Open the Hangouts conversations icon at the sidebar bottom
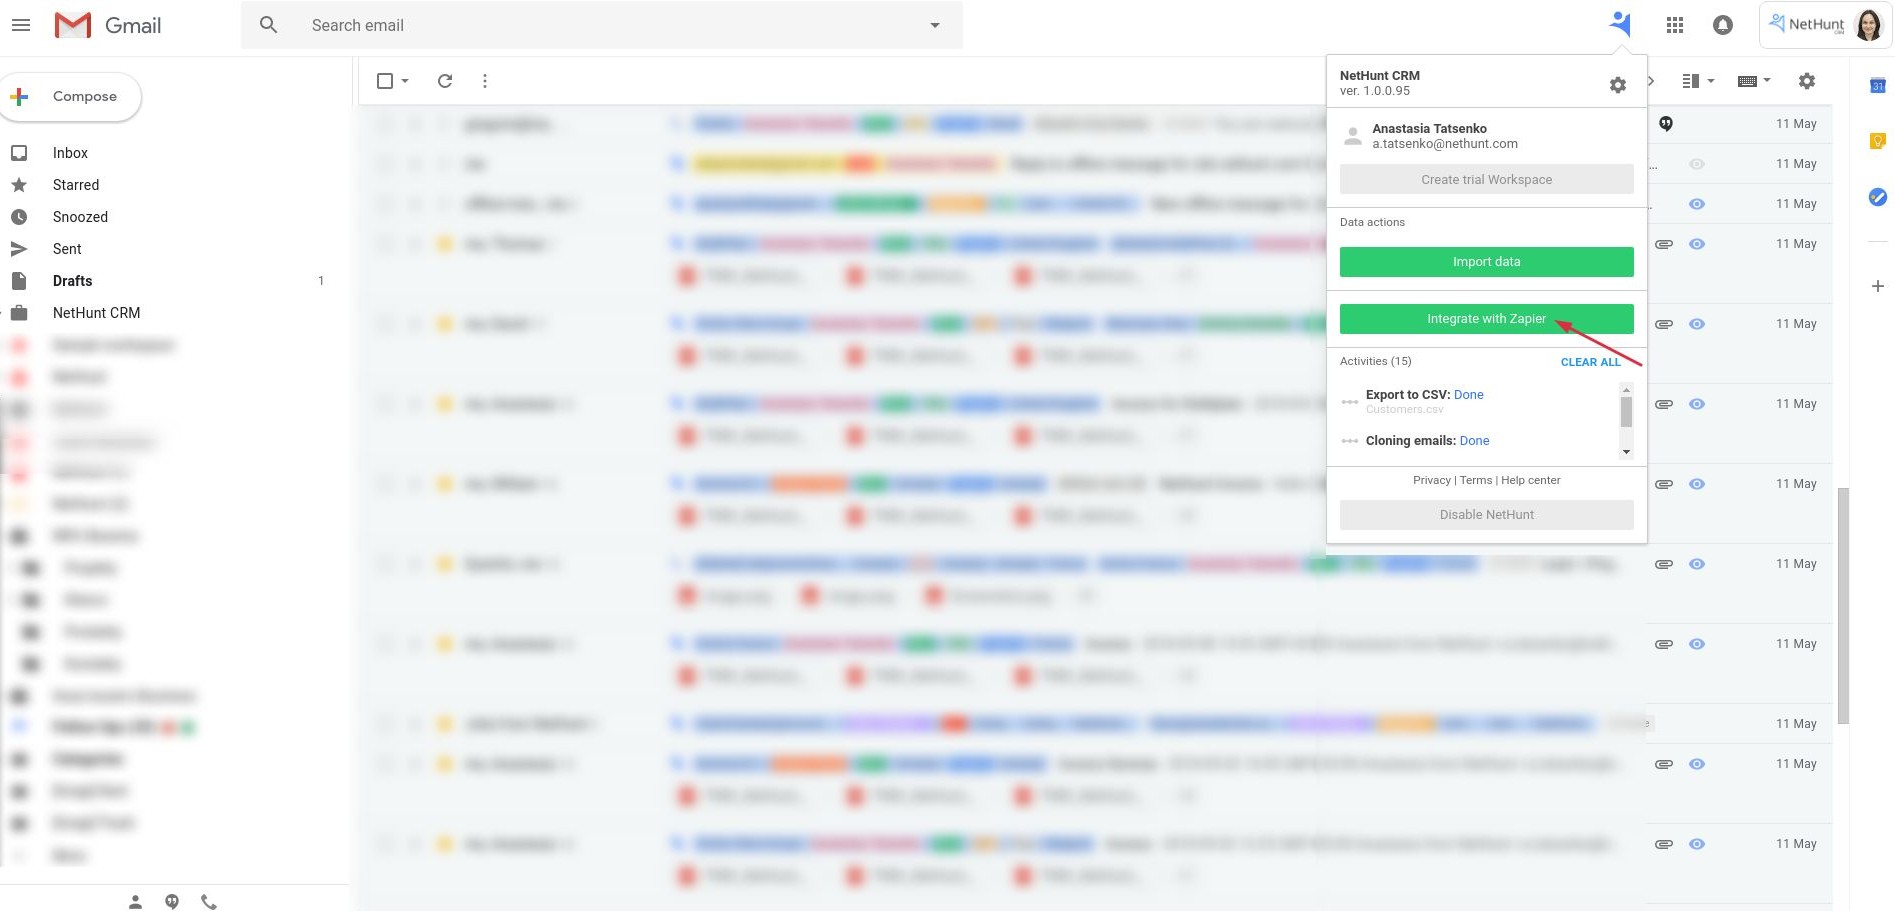The image size is (1895, 911). pos(172,901)
